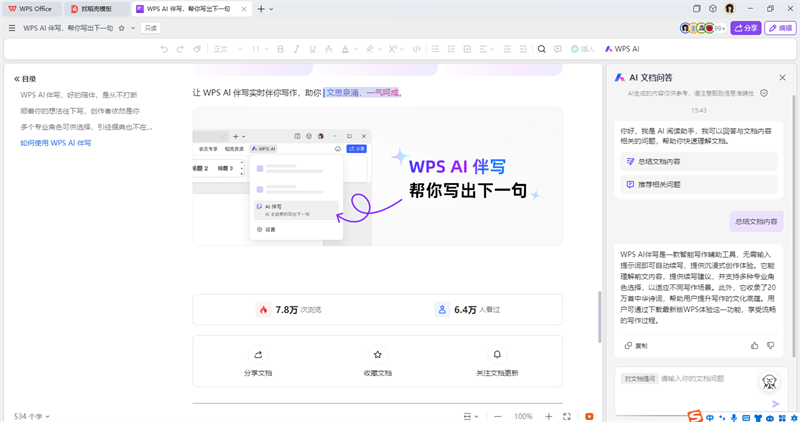Open font size 11 dropdown

point(259,49)
